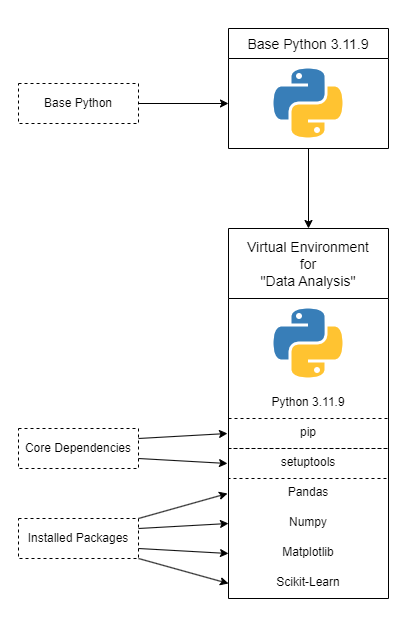Select the 'Scikit-Learn' package label

pos(308,582)
